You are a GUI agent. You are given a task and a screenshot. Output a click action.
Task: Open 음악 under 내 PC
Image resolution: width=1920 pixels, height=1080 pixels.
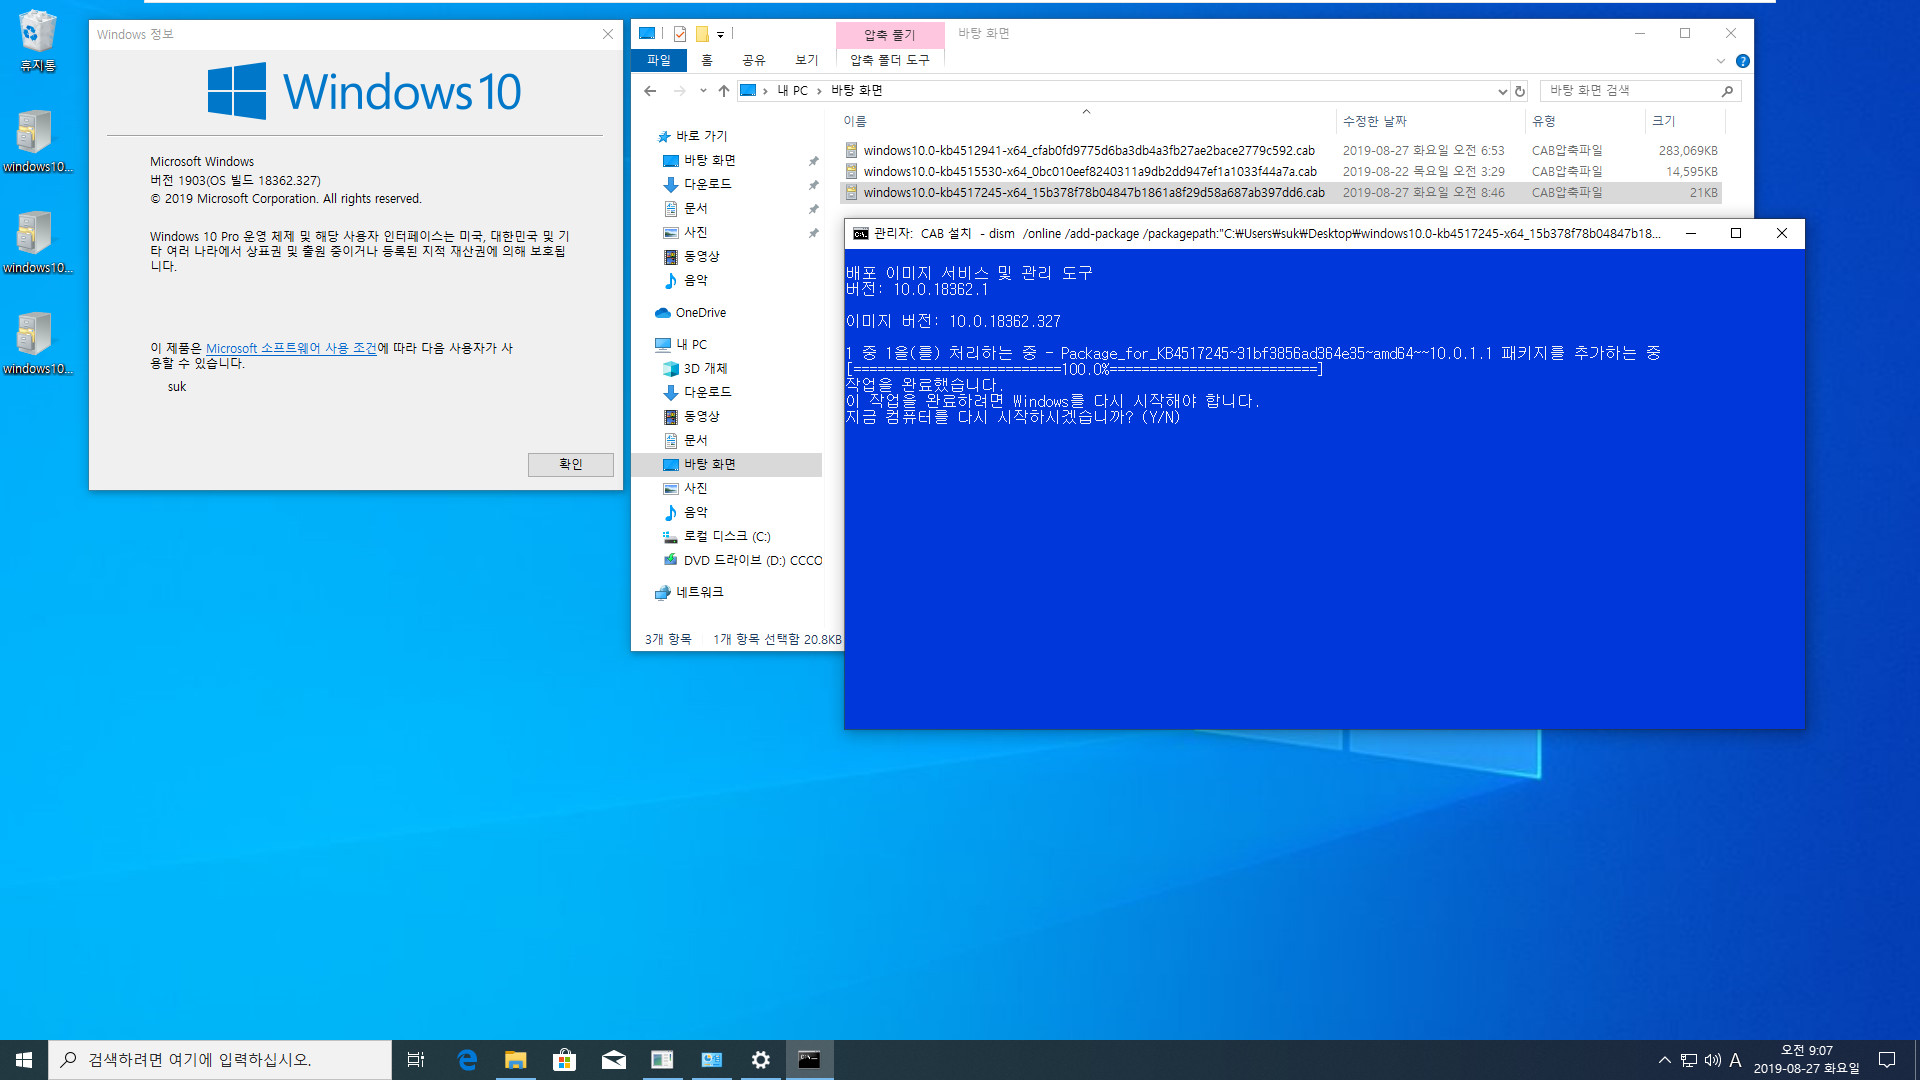click(x=695, y=512)
